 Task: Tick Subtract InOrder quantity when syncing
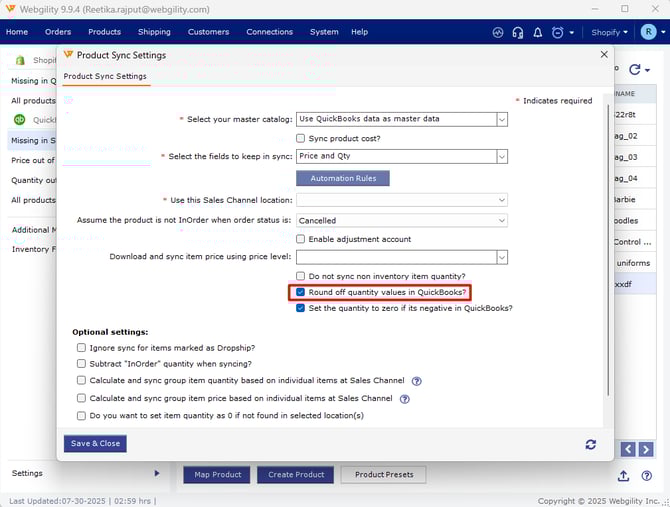click(82, 364)
